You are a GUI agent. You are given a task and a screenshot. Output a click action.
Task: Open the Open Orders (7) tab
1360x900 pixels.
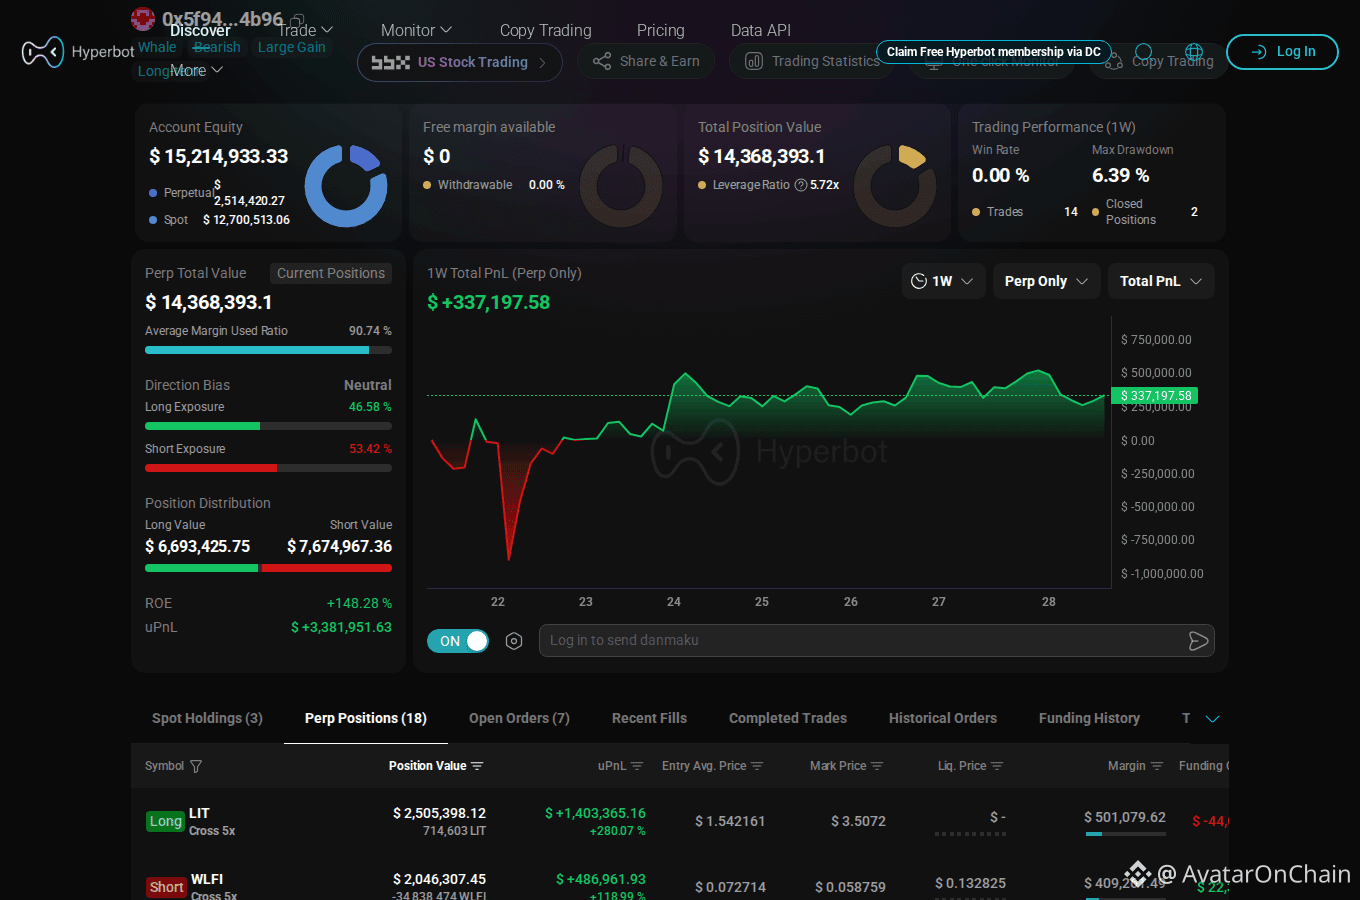pyautogui.click(x=519, y=718)
